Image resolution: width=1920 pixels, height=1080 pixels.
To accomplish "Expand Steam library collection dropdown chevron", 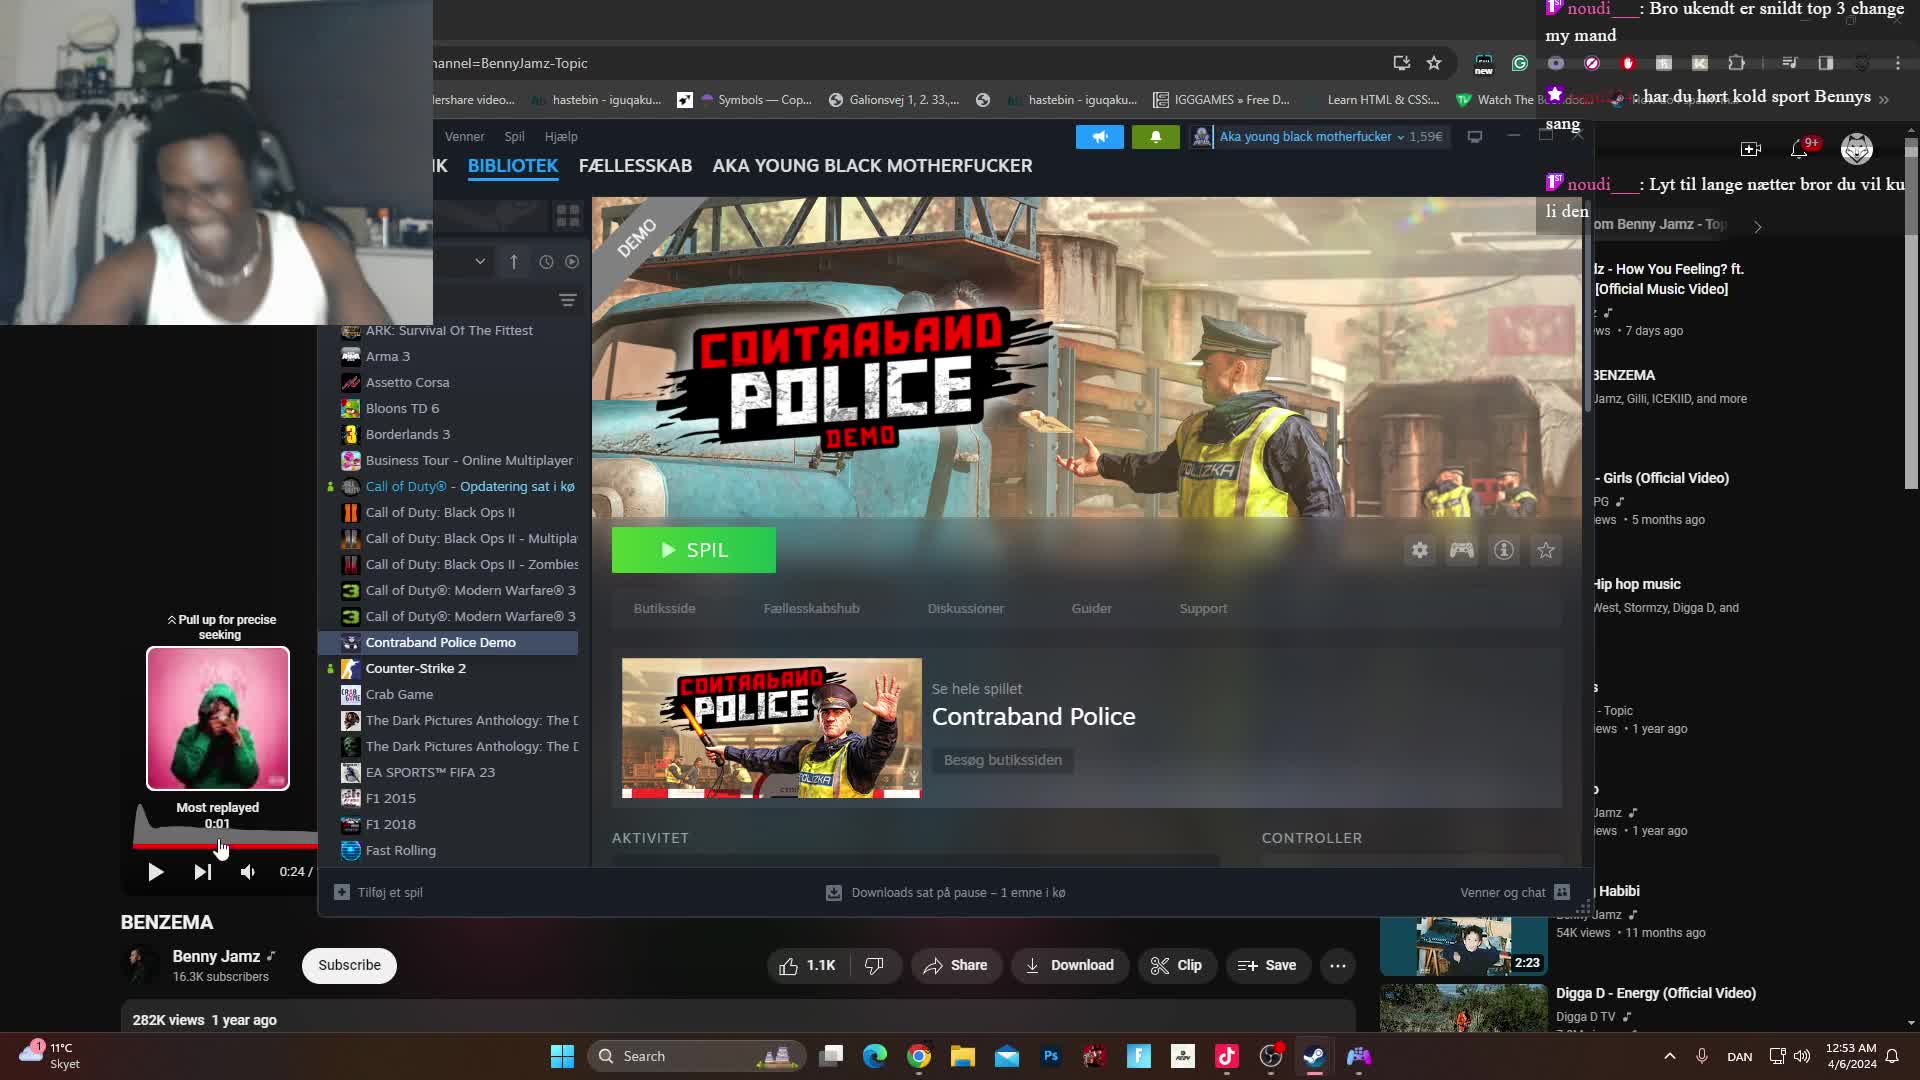I will pyautogui.click(x=480, y=262).
